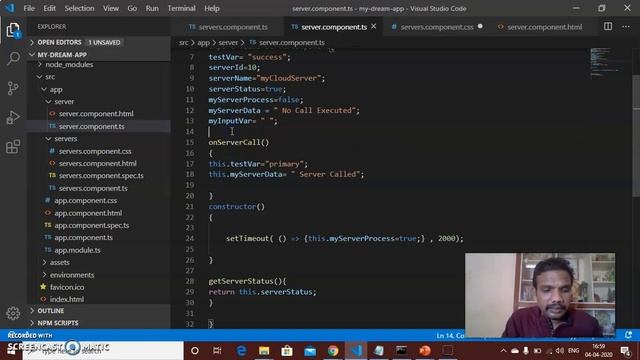The width and height of the screenshot is (640, 360).
Task: Click the Visual Studio Code logo icon
Action: tap(9, 8)
